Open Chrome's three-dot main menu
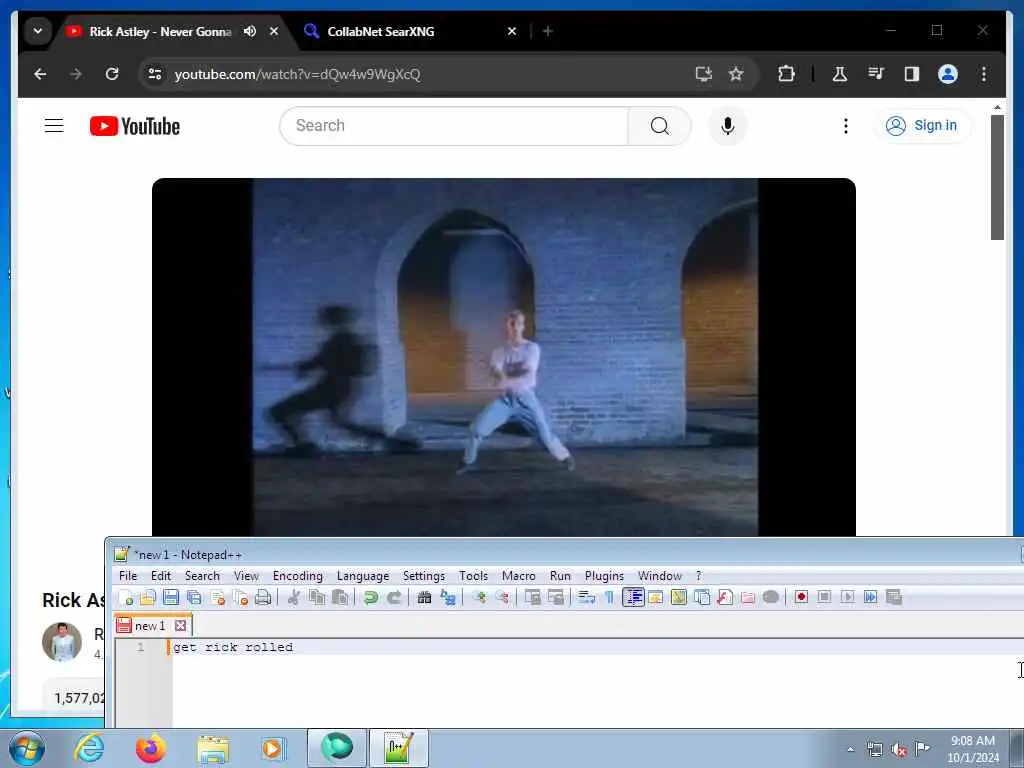This screenshot has width=1024, height=768. [984, 74]
